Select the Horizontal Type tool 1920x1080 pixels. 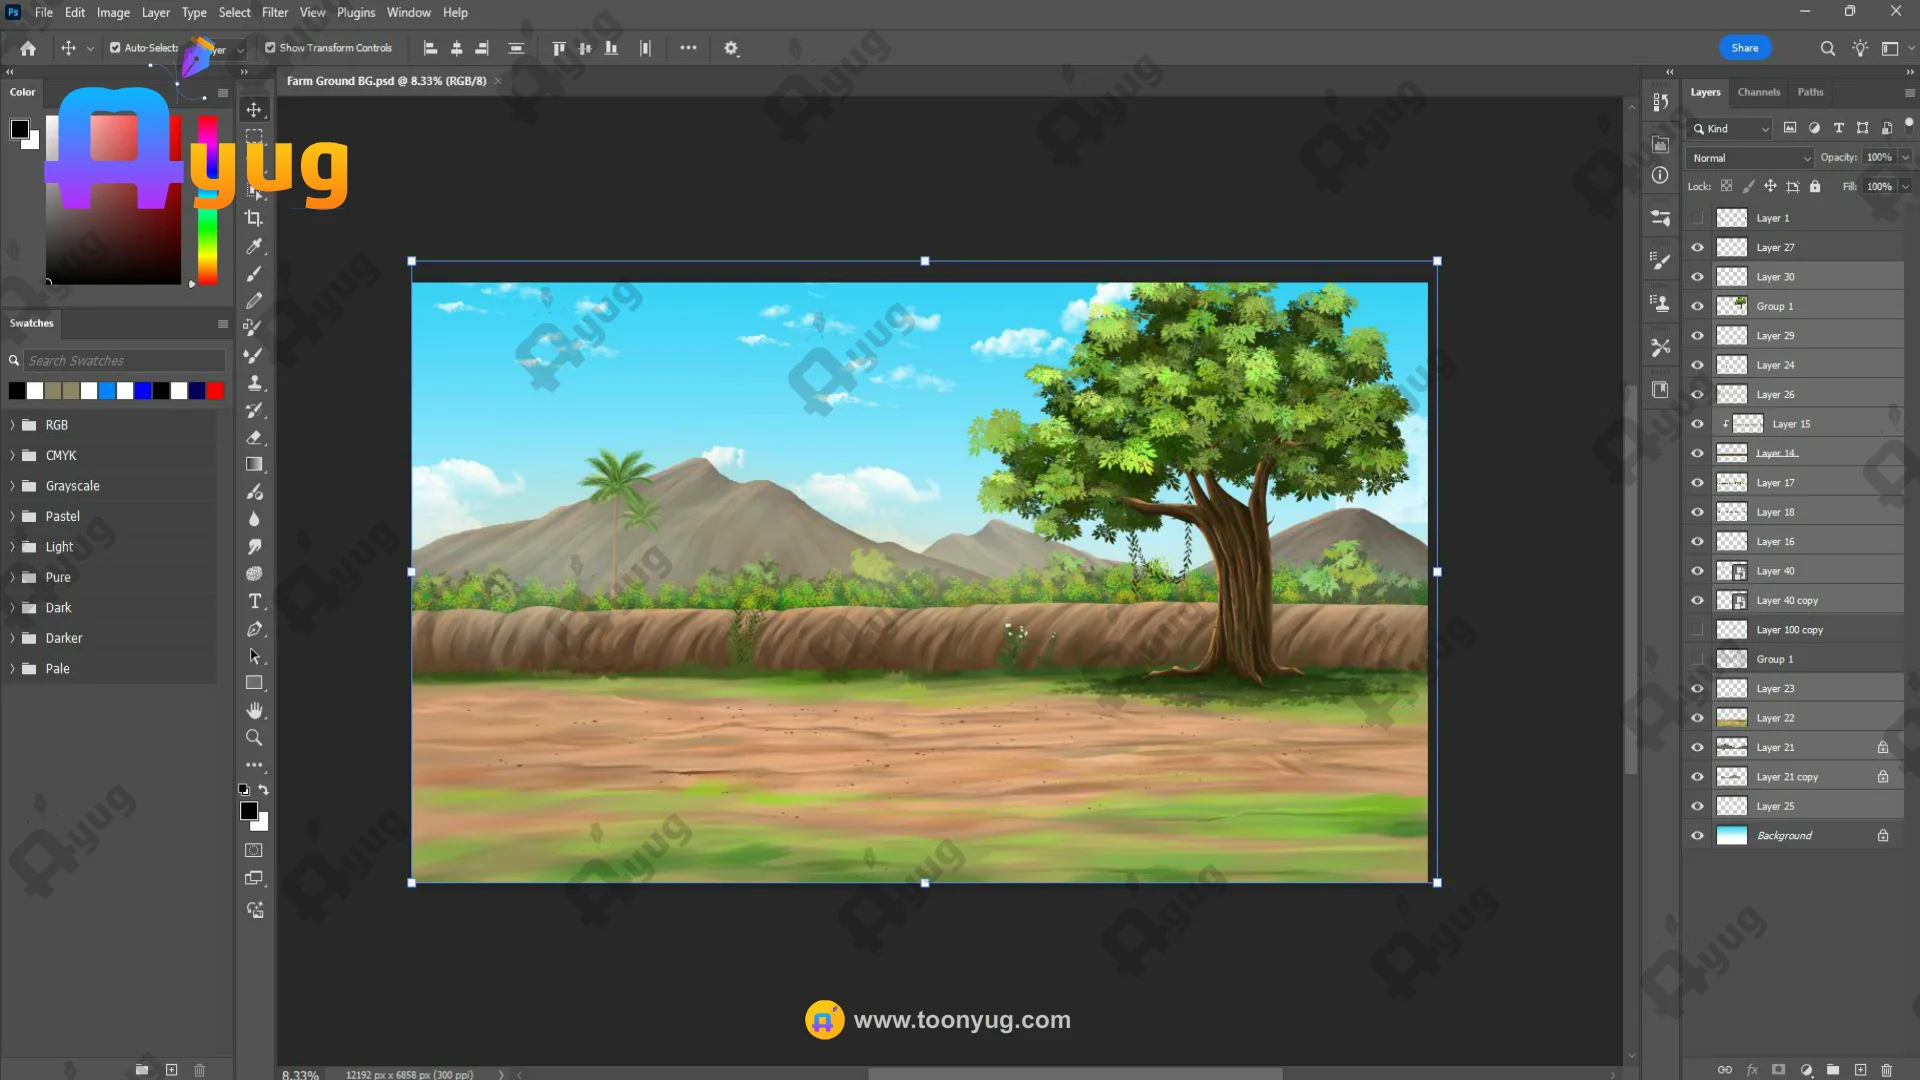coord(254,601)
